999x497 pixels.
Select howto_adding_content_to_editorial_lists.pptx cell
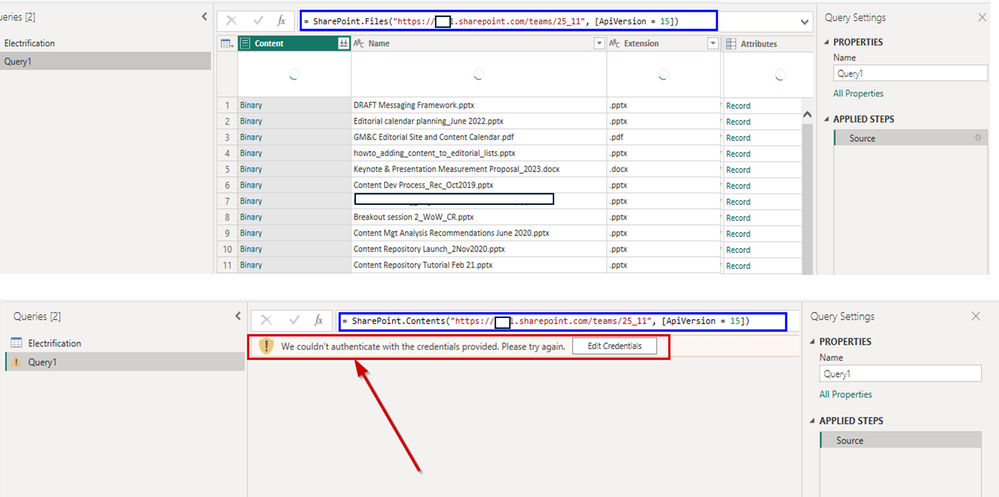coord(478,153)
